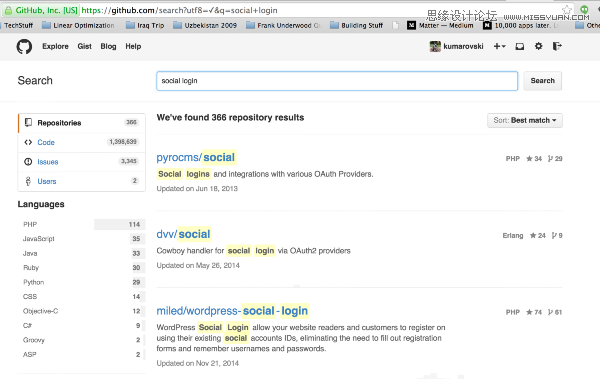Focus the social login search field
The height and width of the screenshot is (379, 600).
pyautogui.click(x=337, y=81)
